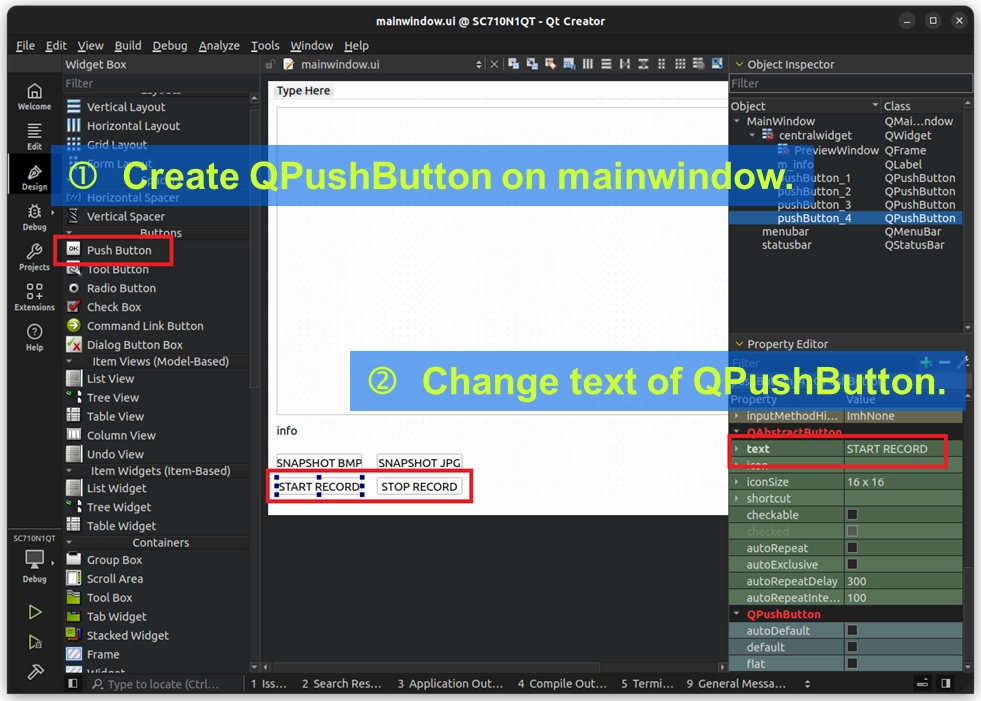Open the Welcome mode
The height and width of the screenshot is (701, 981).
coord(34,97)
